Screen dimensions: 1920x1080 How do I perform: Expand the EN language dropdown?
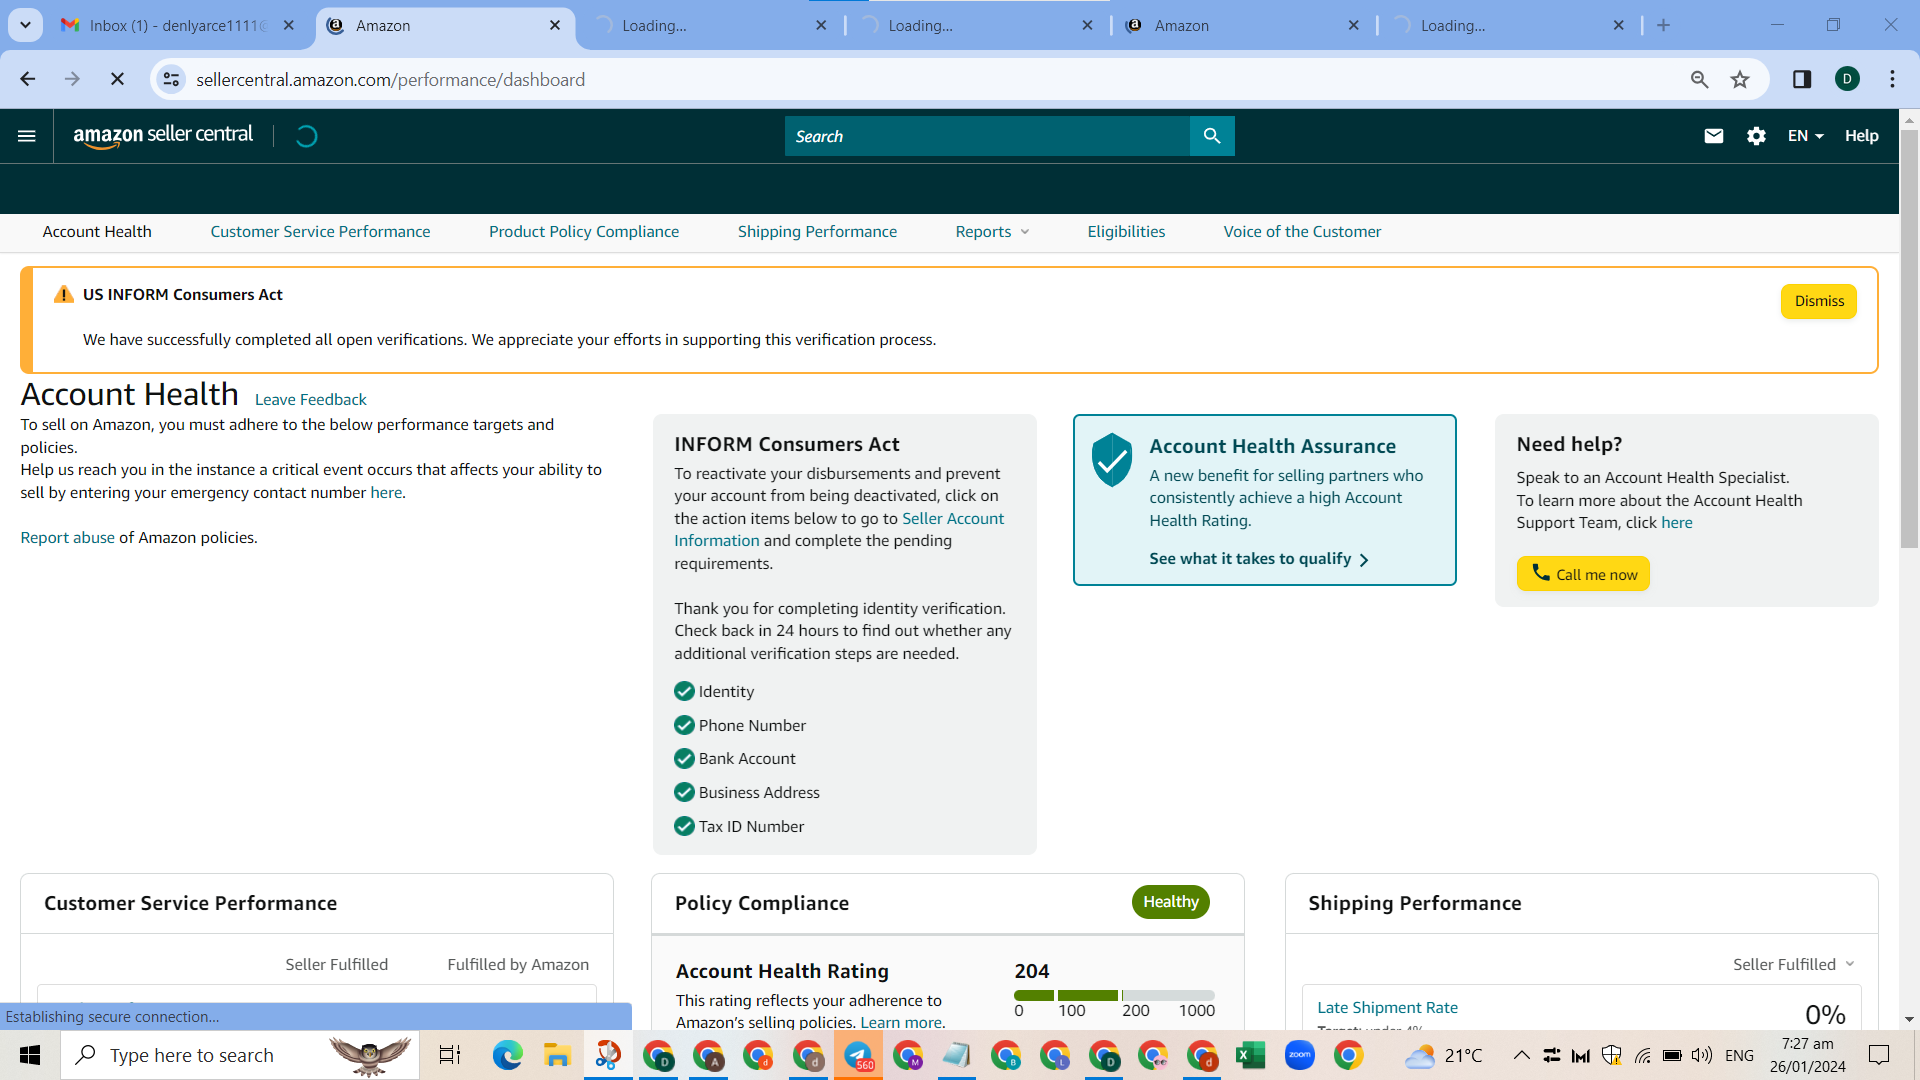(1806, 136)
